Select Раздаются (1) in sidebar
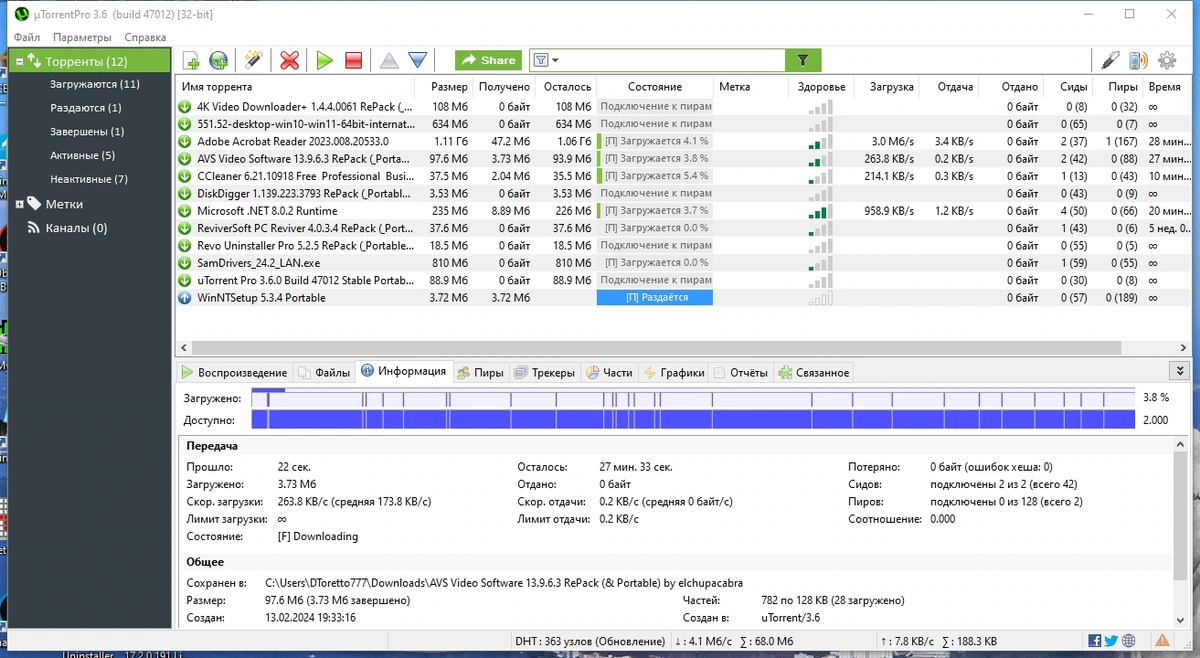 86,108
